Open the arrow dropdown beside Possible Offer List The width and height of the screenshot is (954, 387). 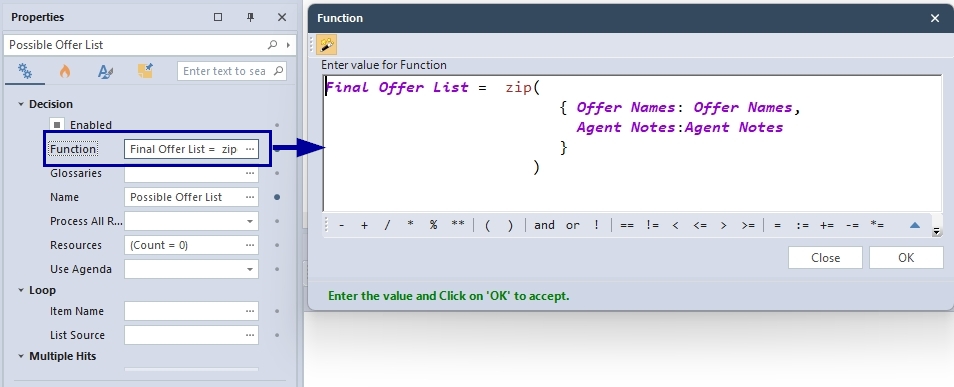pos(288,44)
